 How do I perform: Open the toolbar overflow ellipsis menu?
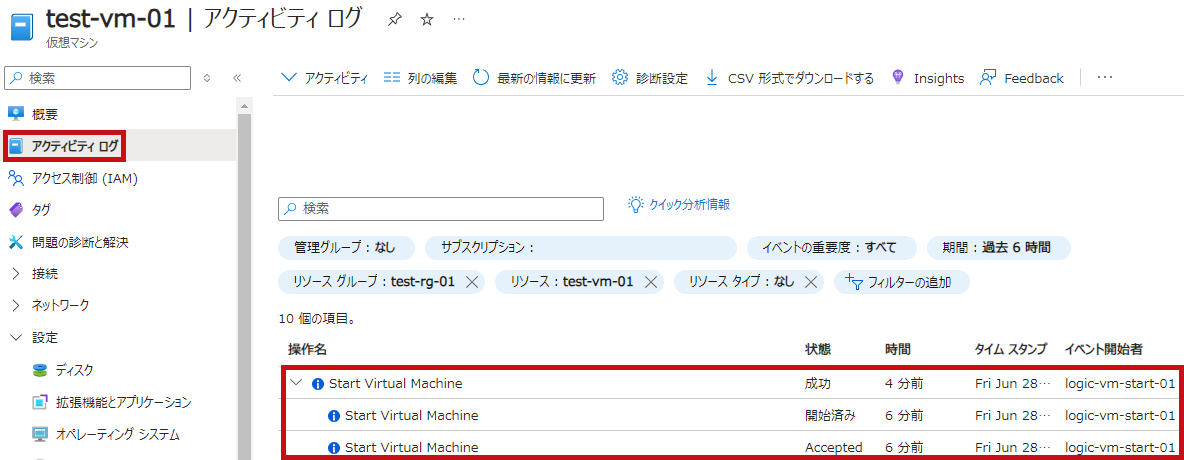click(1105, 77)
